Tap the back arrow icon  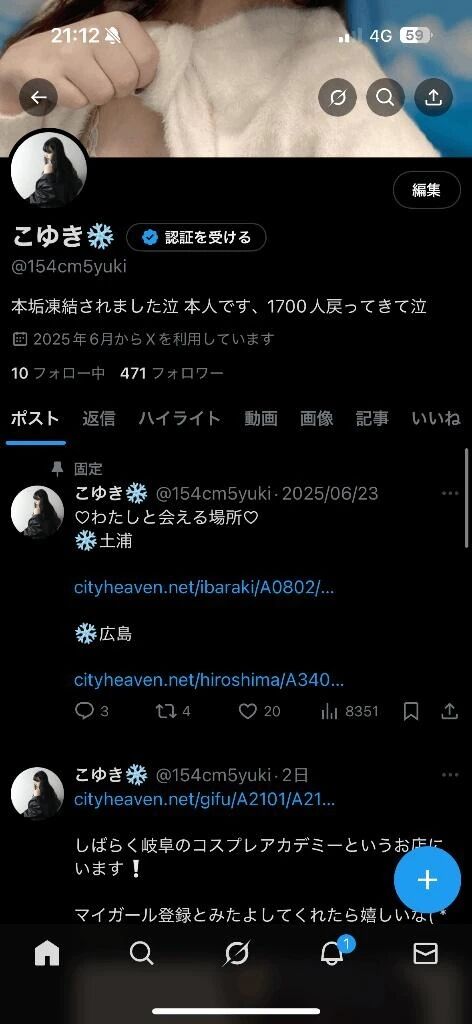[x=39, y=98]
